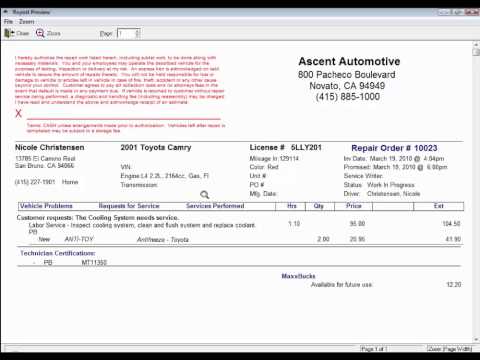Click the antifreeze quantity '2.00'
This screenshot has height=360, width=480.
click(323, 239)
